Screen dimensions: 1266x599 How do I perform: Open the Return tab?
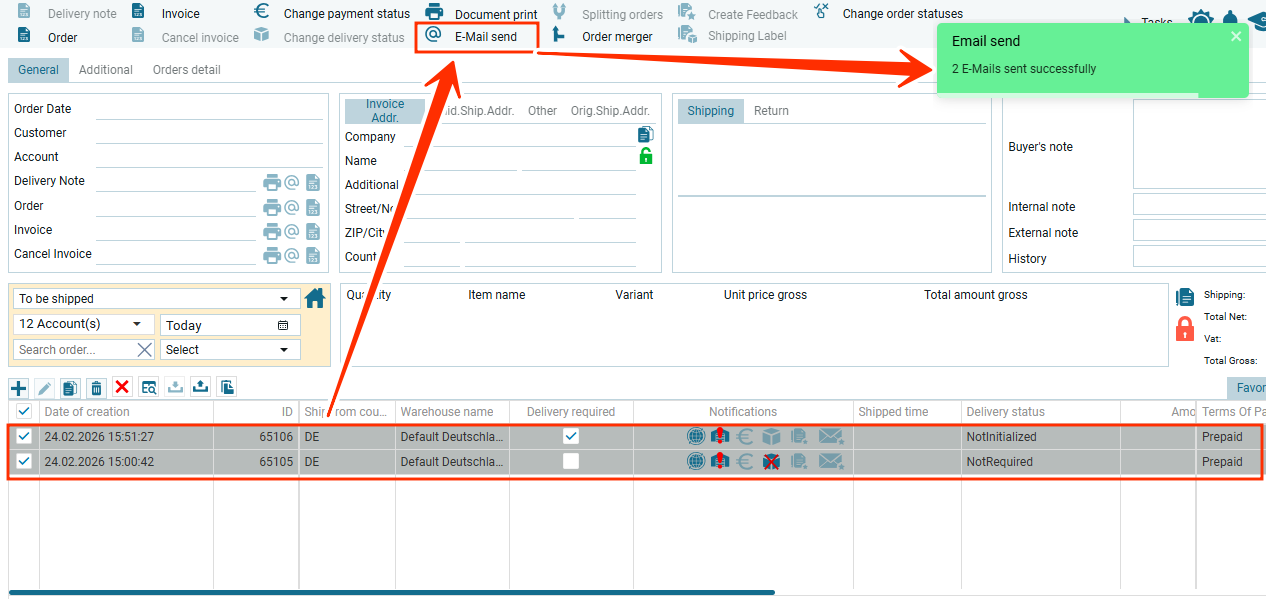771,111
